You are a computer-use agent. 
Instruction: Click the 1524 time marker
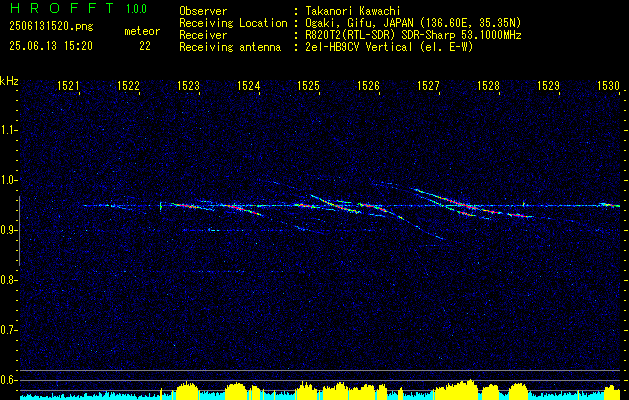(x=248, y=85)
